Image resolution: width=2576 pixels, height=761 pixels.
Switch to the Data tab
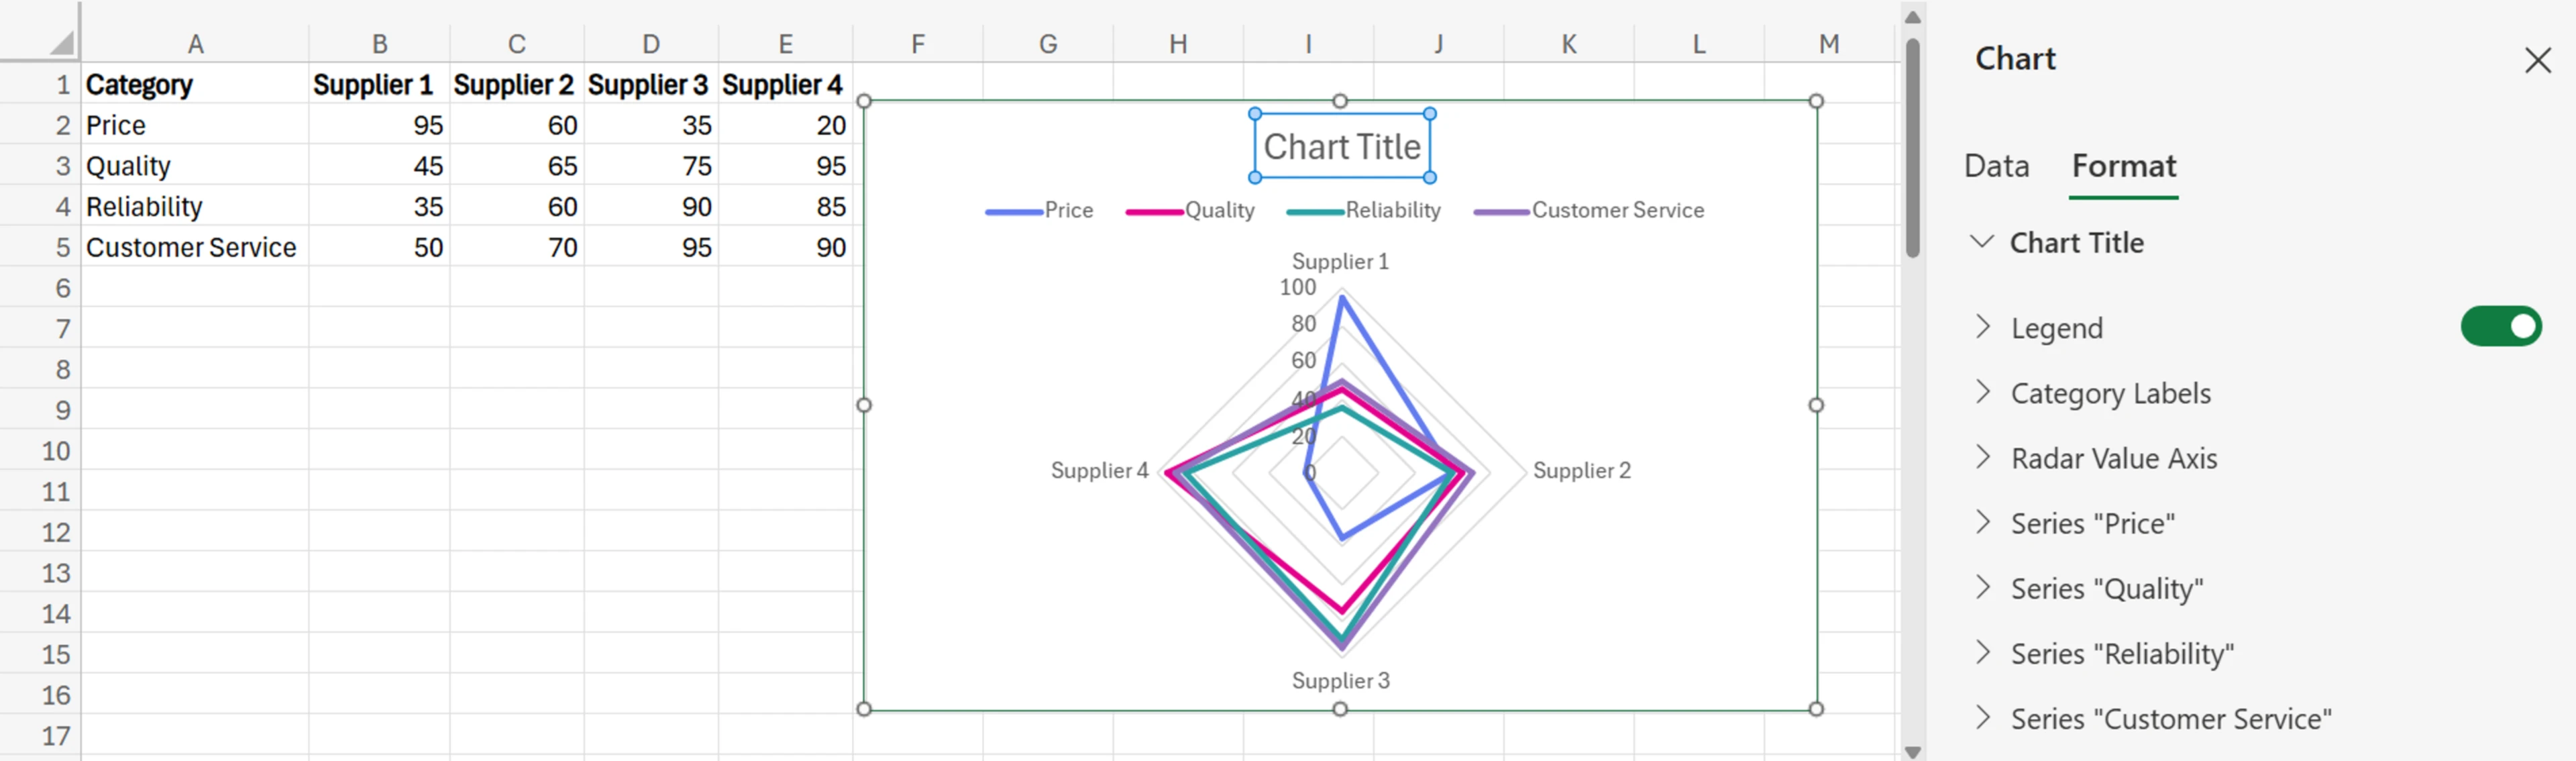[1994, 166]
